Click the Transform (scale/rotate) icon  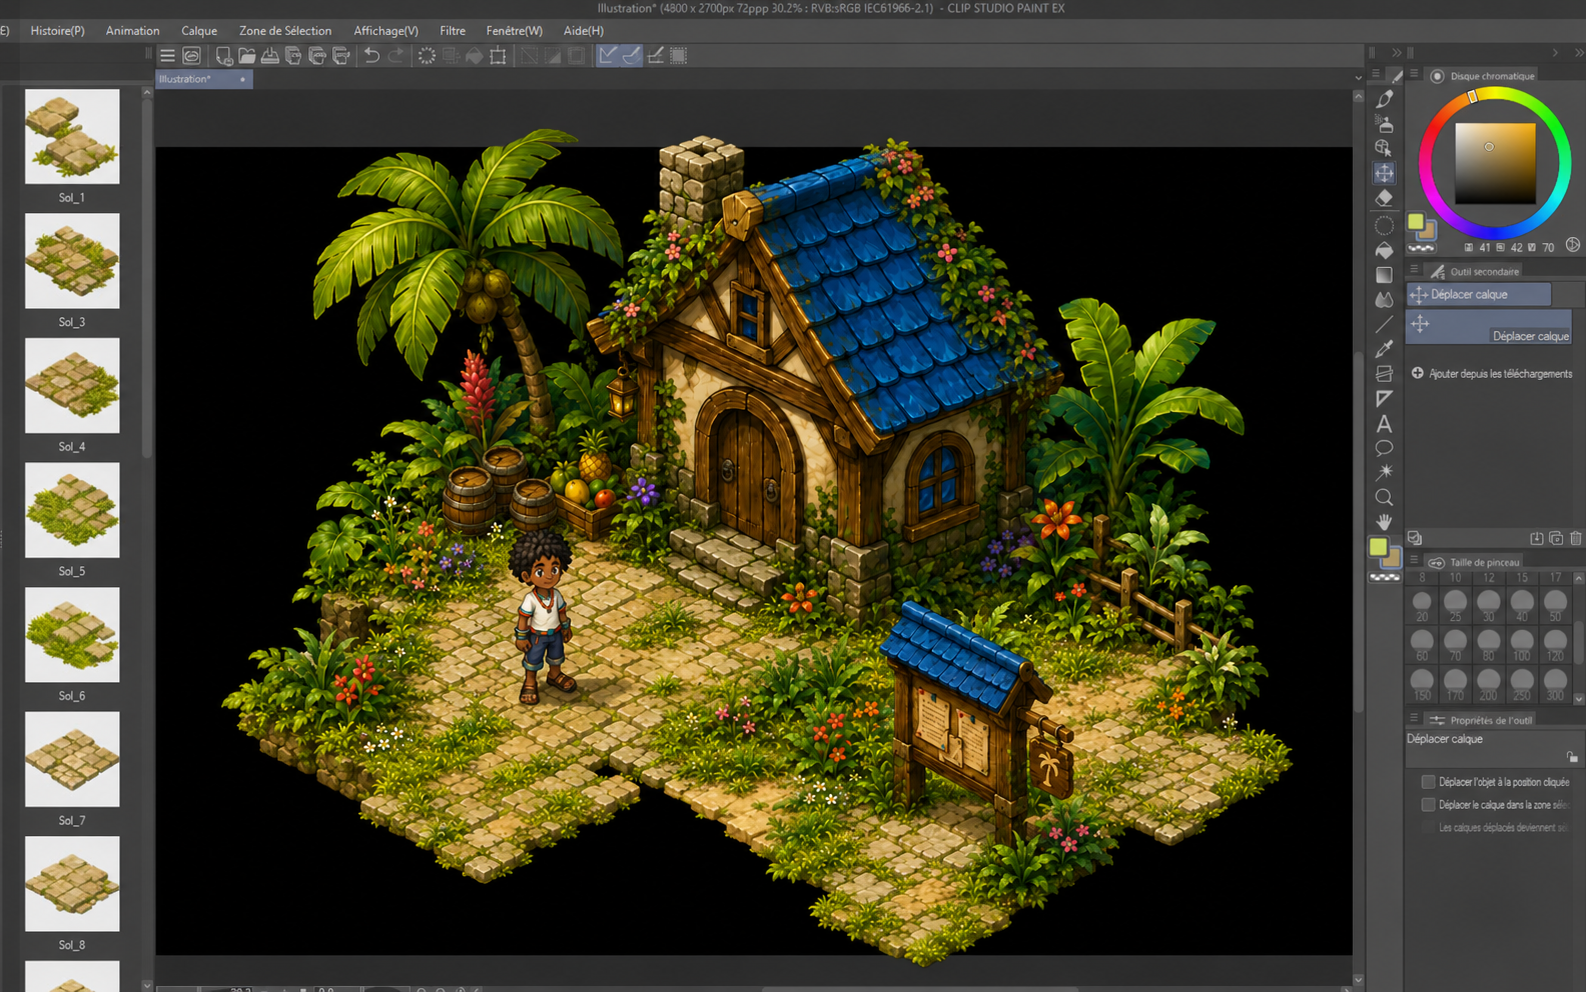coord(498,56)
